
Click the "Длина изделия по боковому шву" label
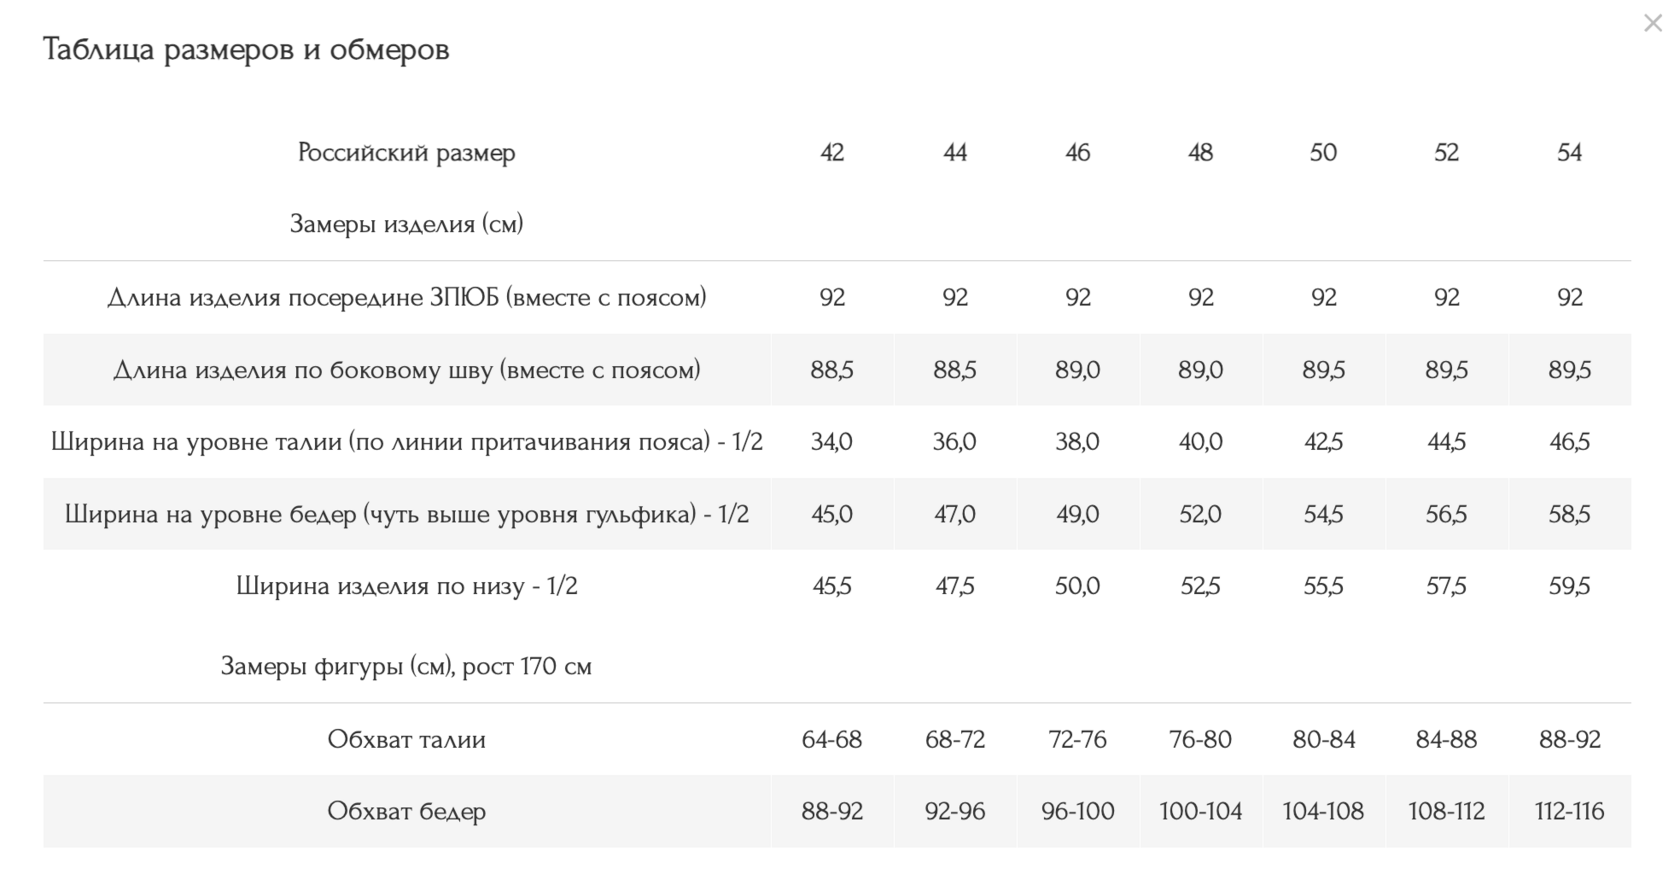tap(407, 370)
